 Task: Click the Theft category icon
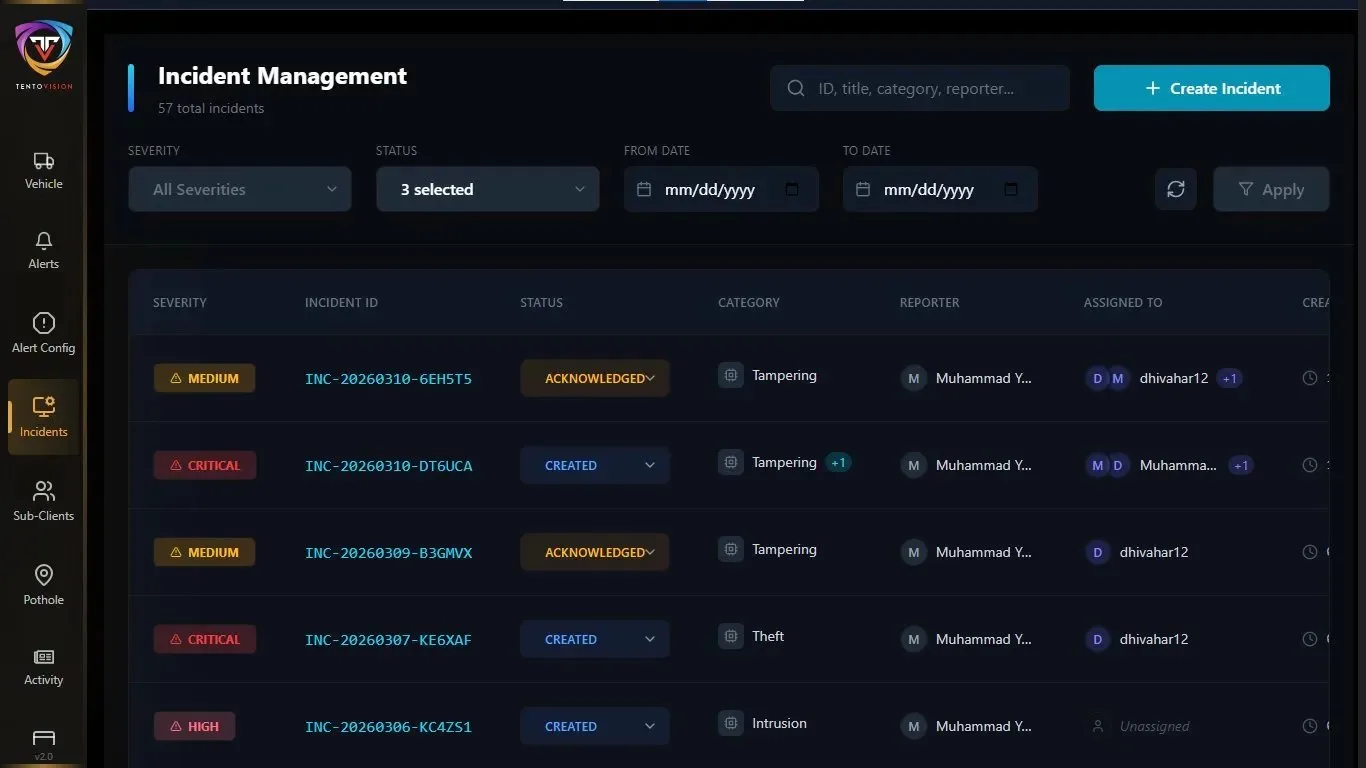(731, 636)
